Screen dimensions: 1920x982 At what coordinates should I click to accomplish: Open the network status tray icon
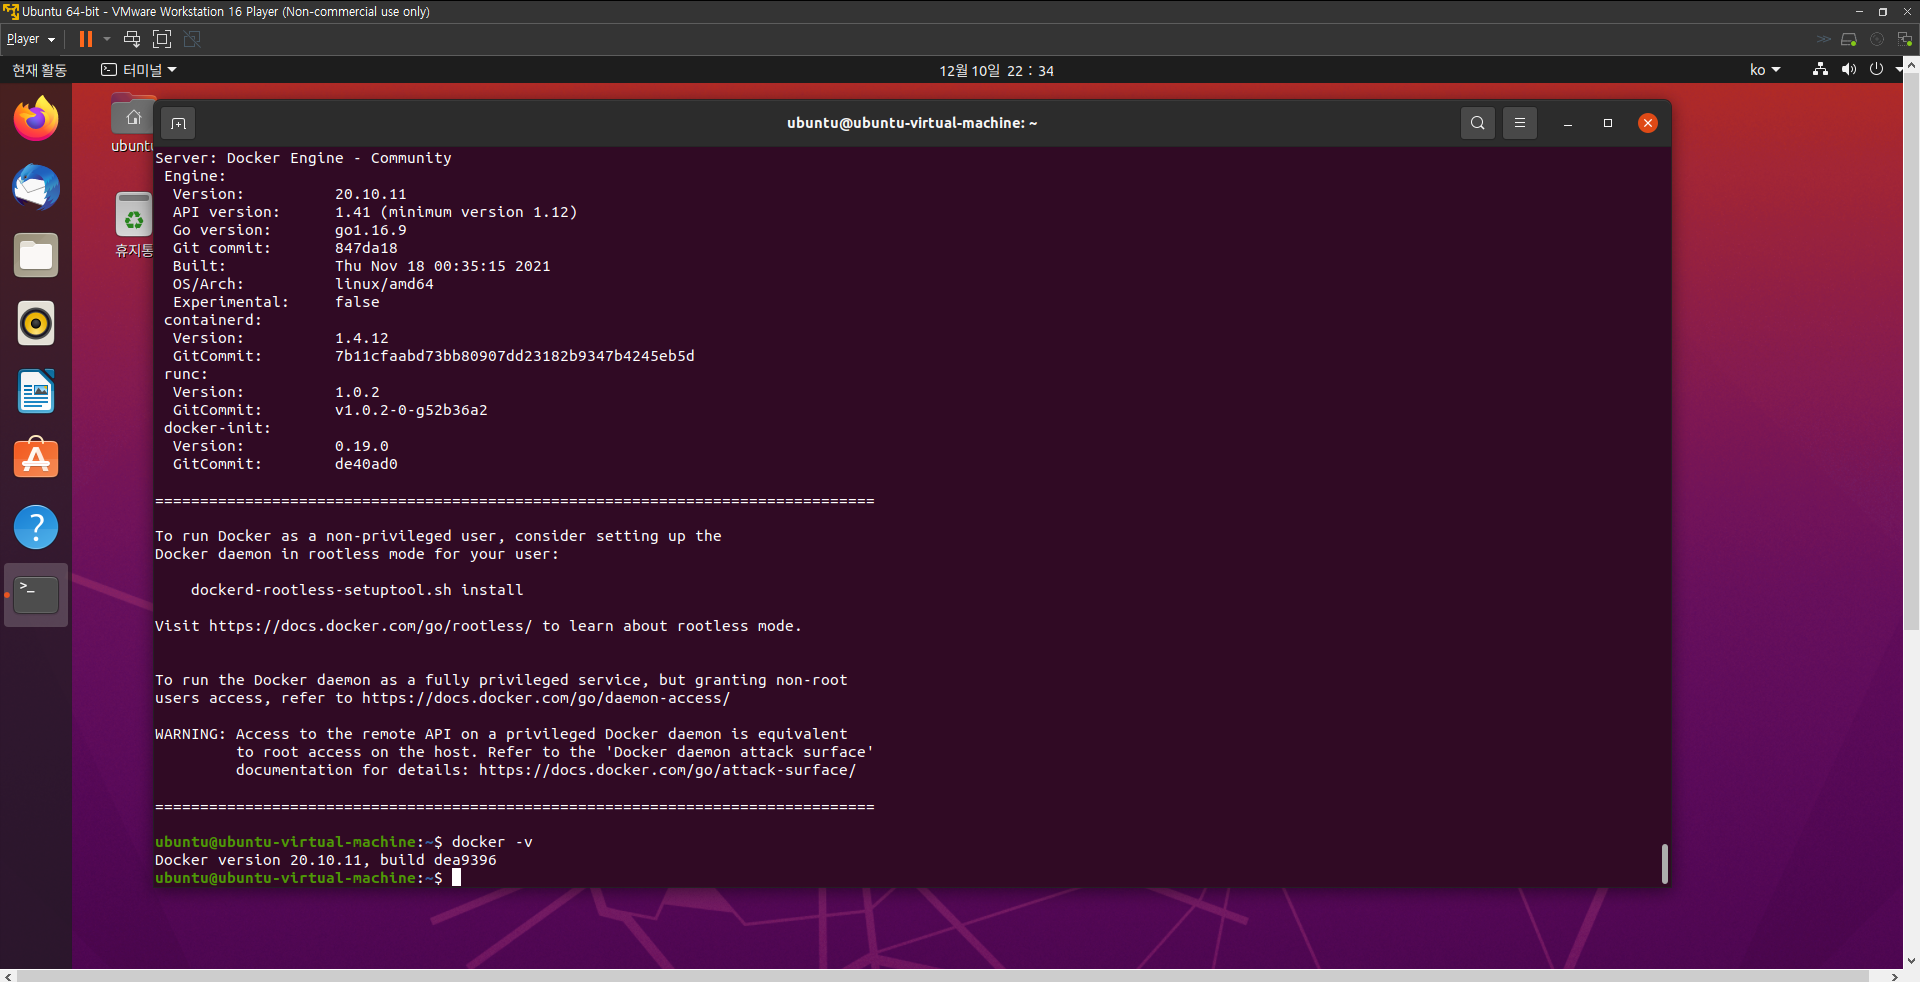click(1820, 69)
